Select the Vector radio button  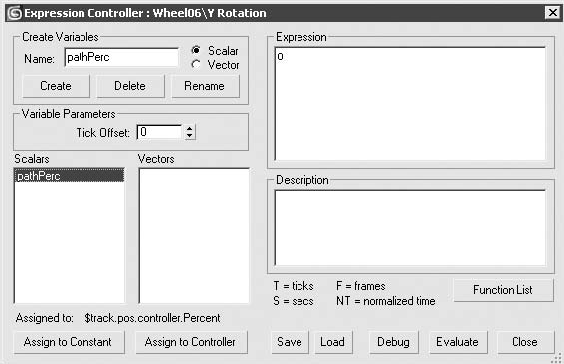(x=196, y=65)
